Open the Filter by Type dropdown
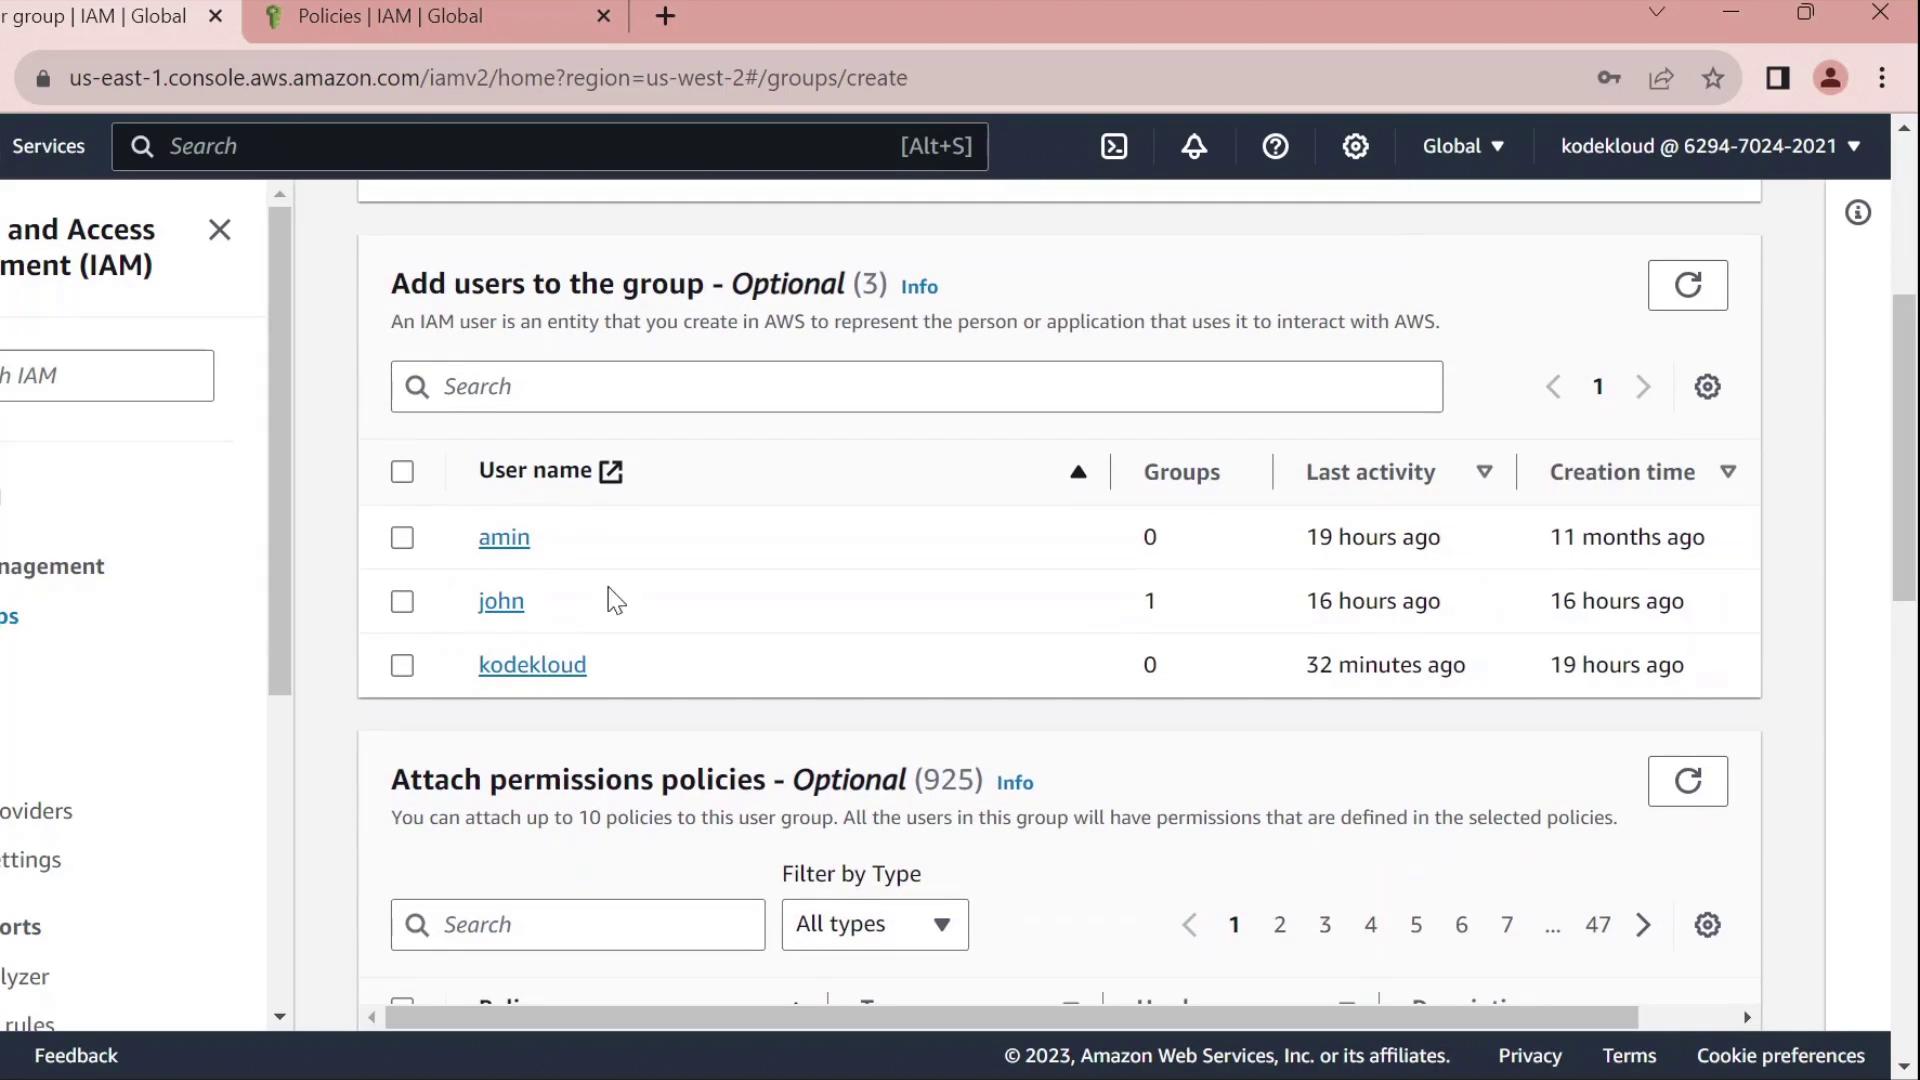The width and height of the screenshot is (1920, 1080). coord(874,925)
